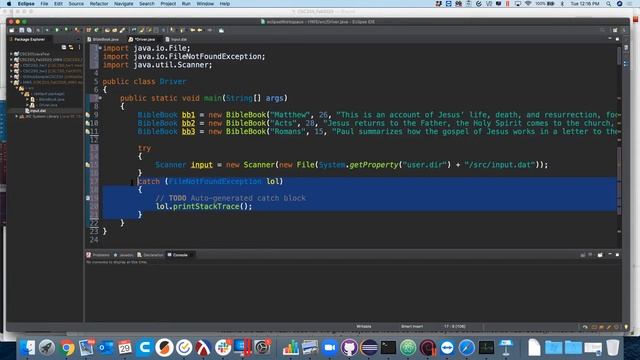Toggle fold on the main method
The width and height of the screenshot is (640, 360).
(x=100, y=98)
